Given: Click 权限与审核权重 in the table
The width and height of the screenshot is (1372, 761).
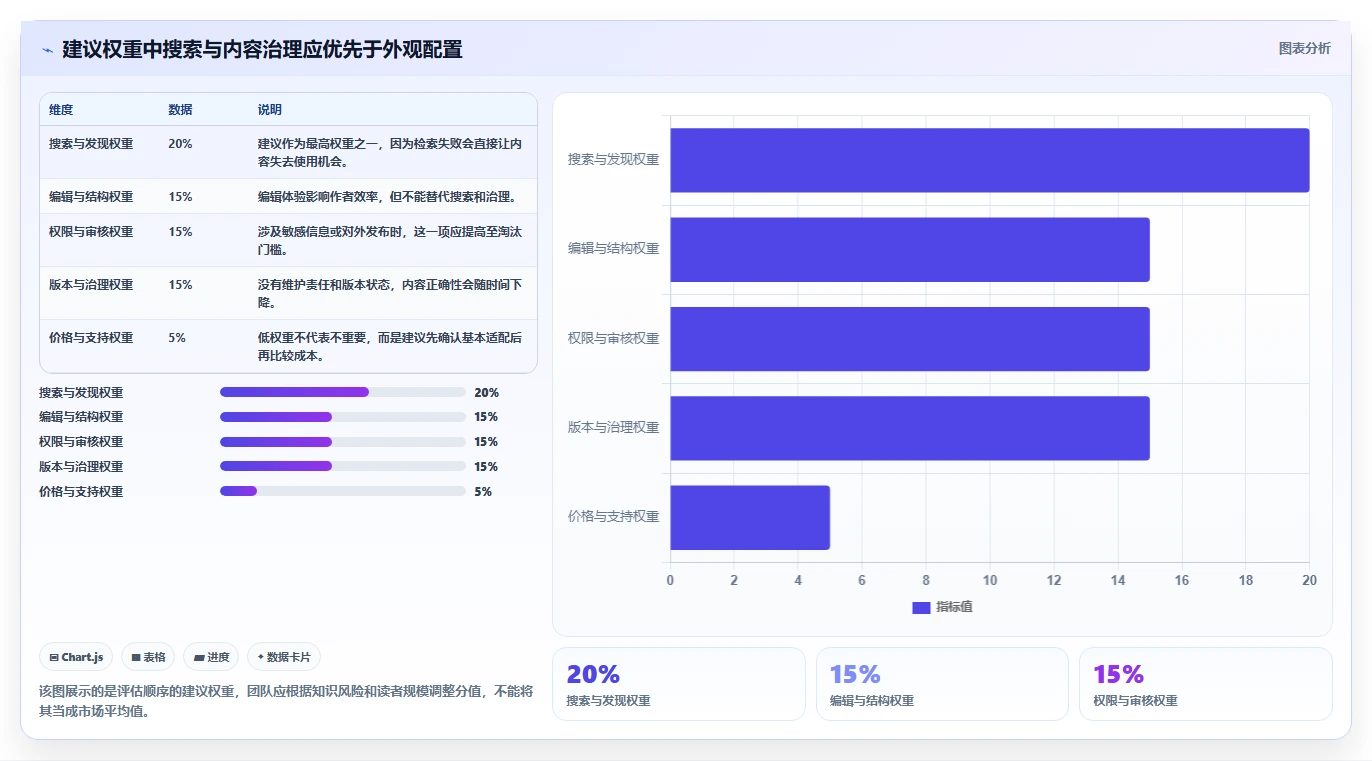Looking at the screenshot, I should tap(91, 232).
